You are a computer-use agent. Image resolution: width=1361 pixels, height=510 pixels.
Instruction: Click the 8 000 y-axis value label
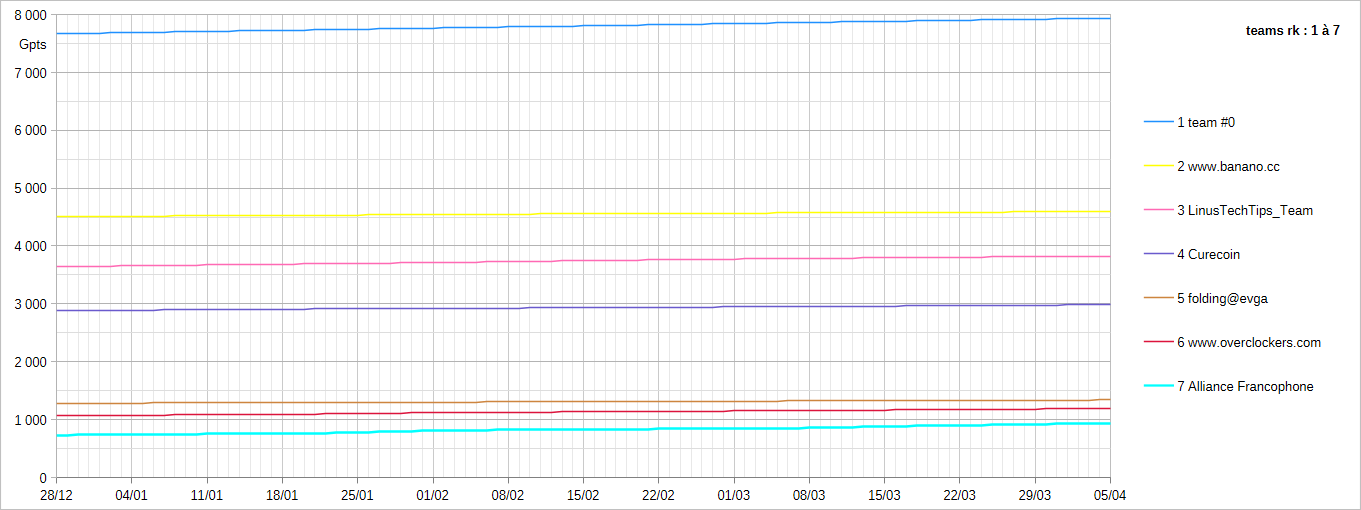coord(29,15)
